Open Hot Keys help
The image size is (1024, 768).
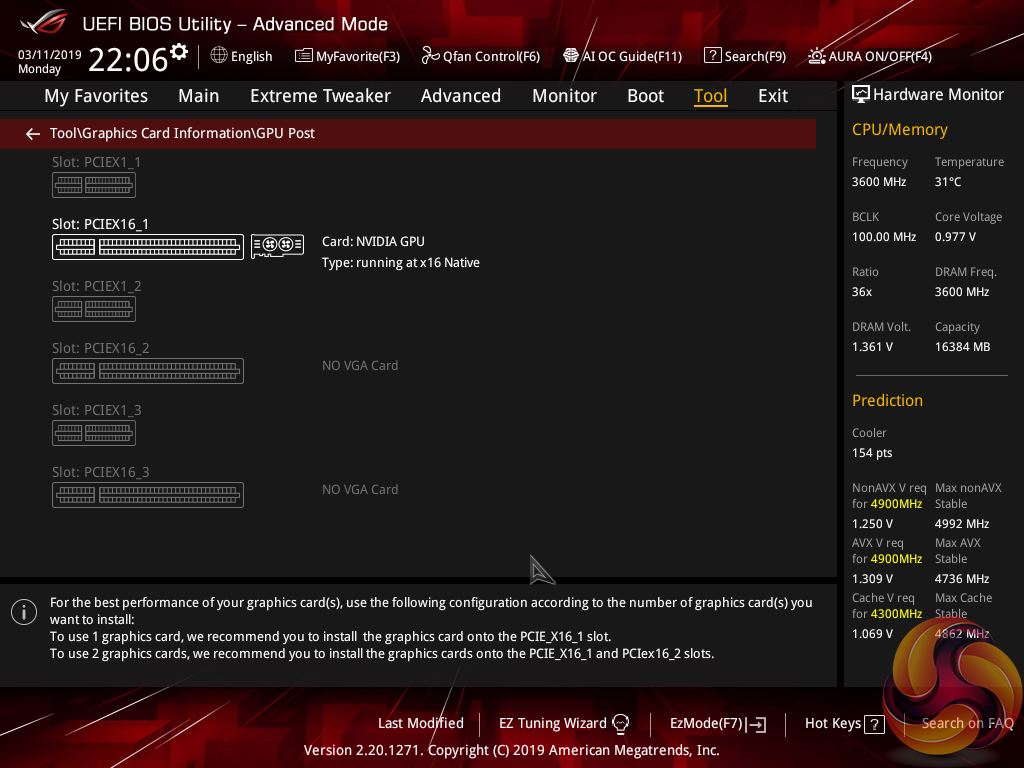(x=833, y=723)
